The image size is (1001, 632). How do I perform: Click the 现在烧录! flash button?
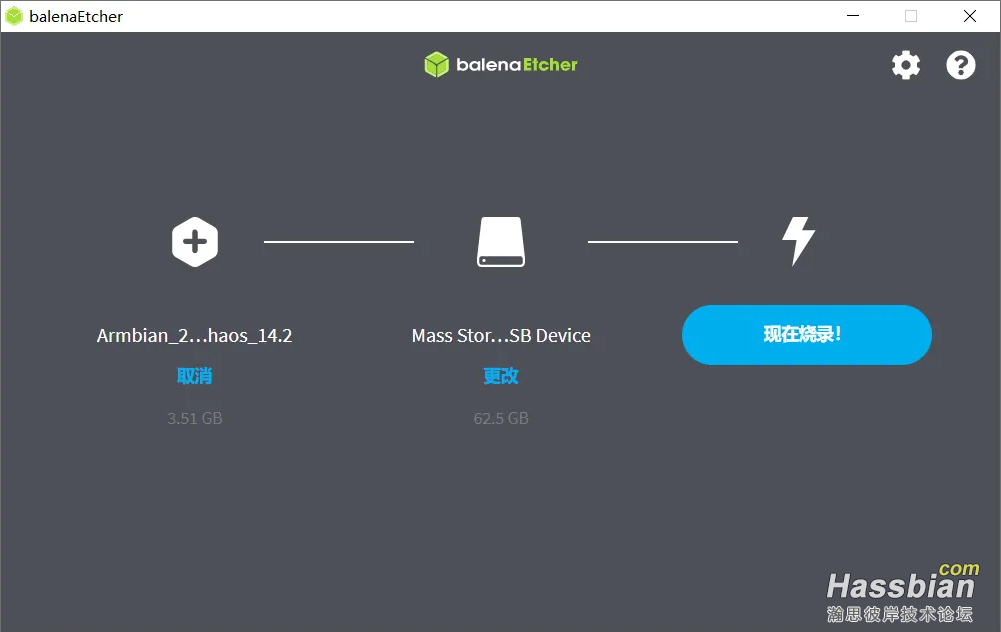[806, 335]
